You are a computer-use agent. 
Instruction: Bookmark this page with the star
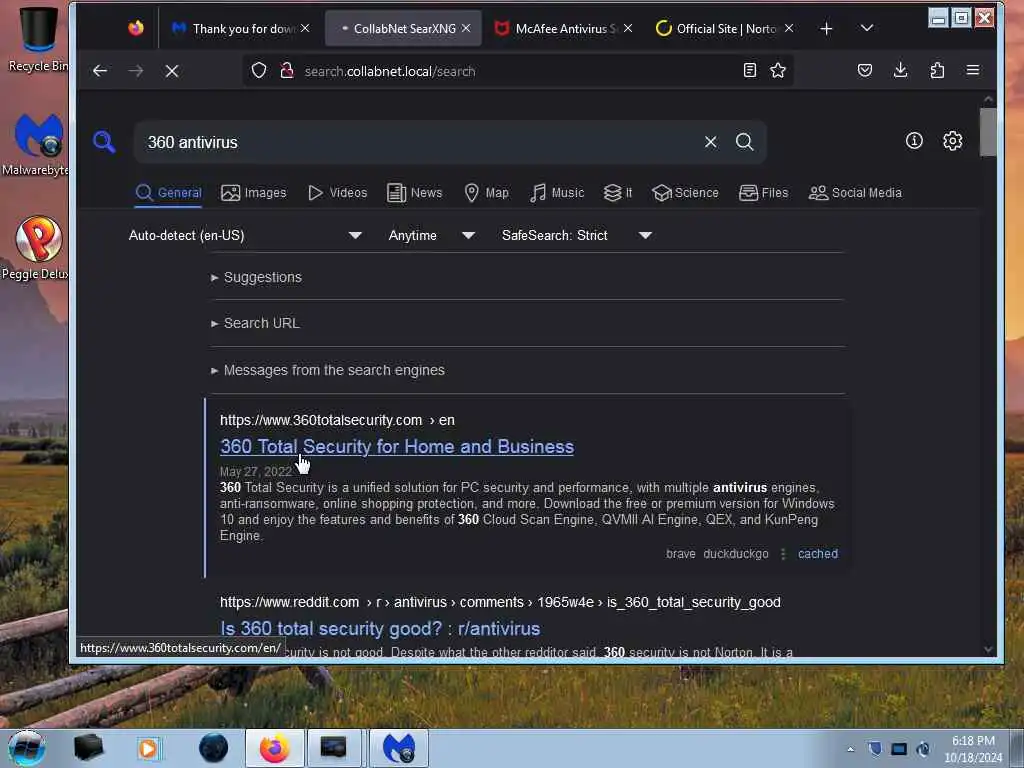pos(777,70)
